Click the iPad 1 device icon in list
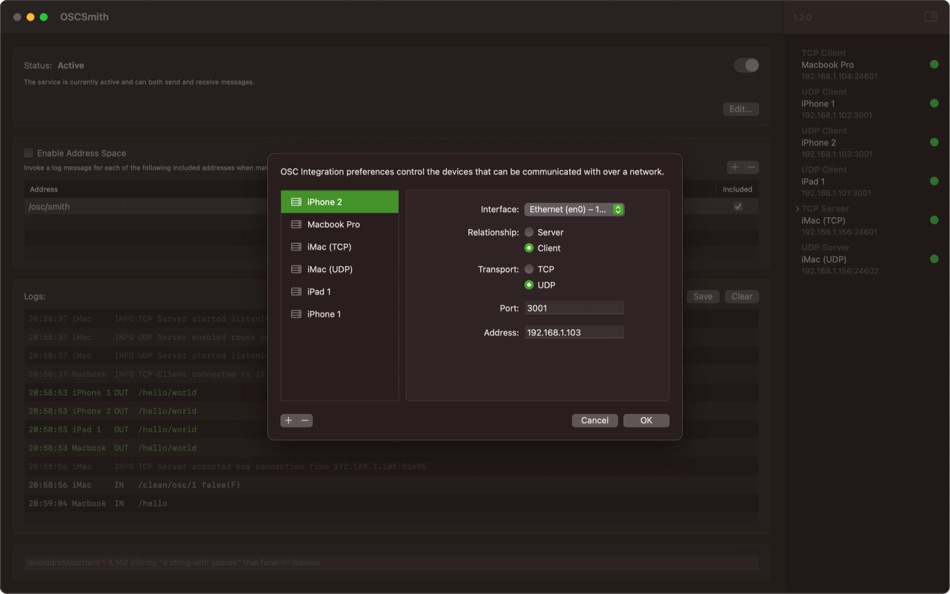The height and width of the screenshot is (594, 950). pyautogui.click(x=296, y=292)
